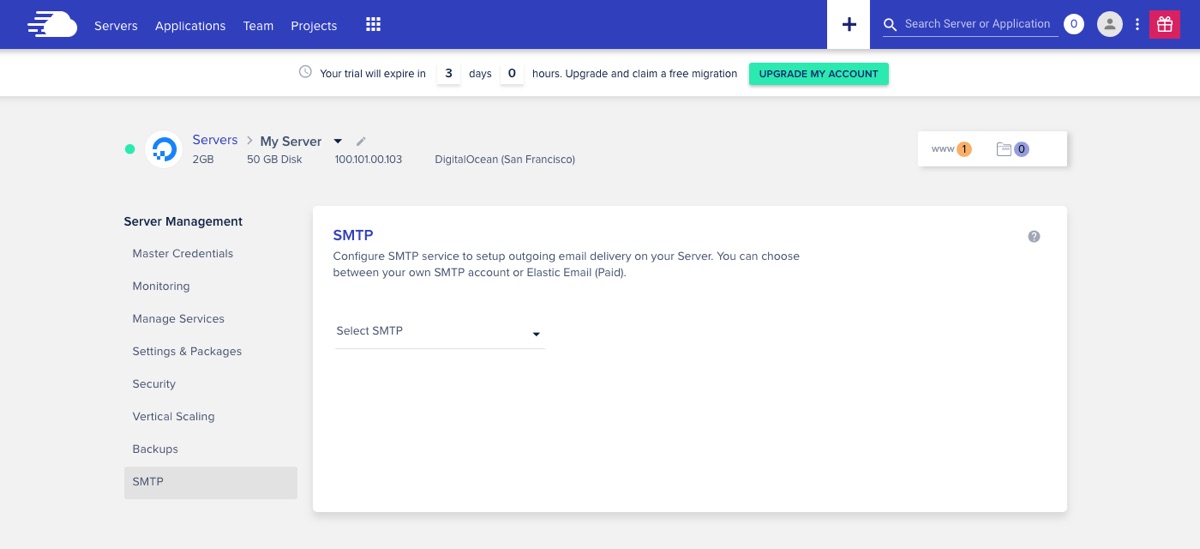This screenshot has height=549, width=1200.
Task: Click the Cloudways cloud logo
Action: click(x=52, y=24)
